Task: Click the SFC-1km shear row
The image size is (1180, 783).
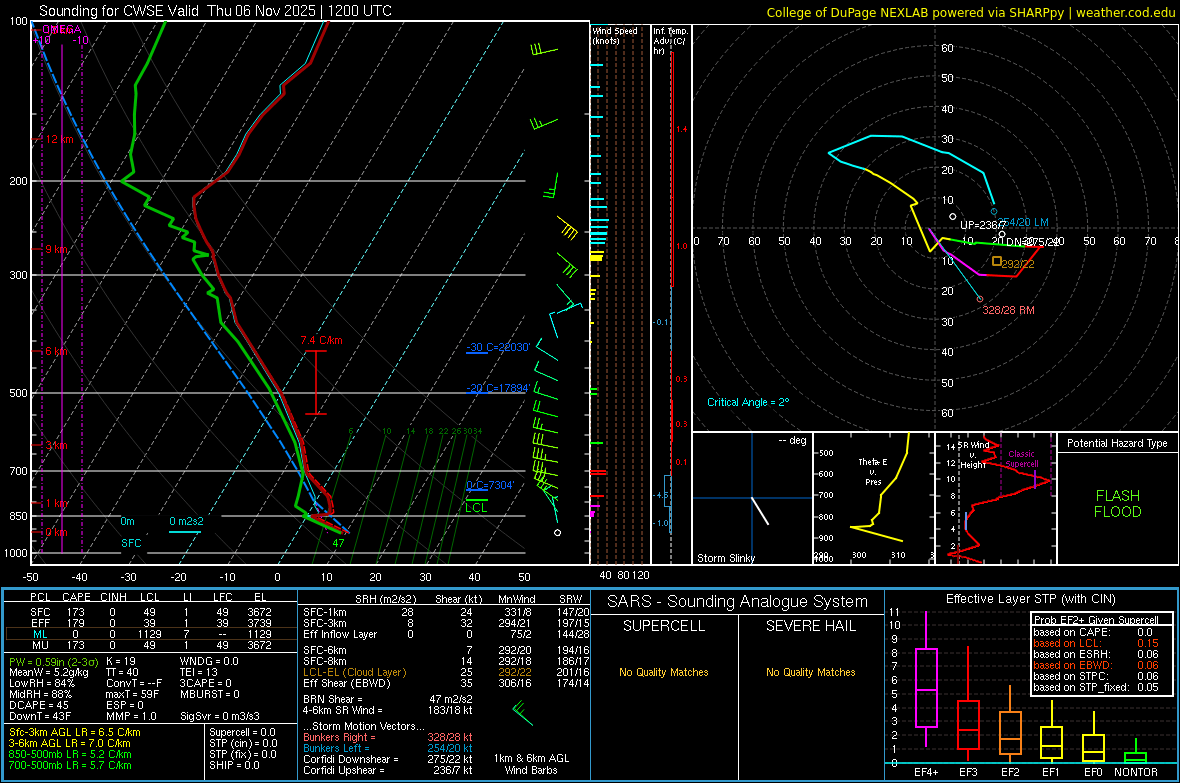Action: click(x=446, y=612)
